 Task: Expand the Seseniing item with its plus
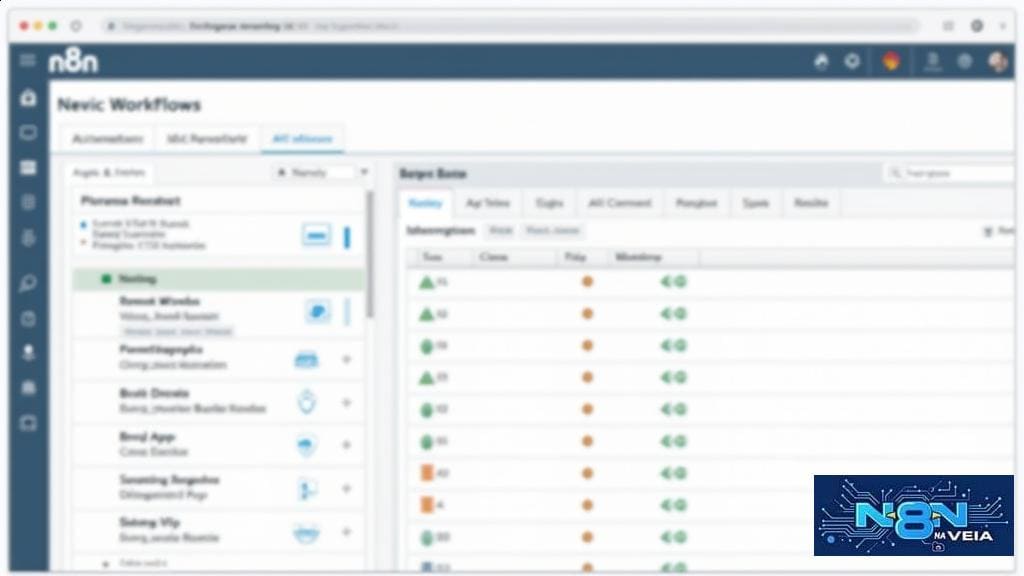coord(347,488)
